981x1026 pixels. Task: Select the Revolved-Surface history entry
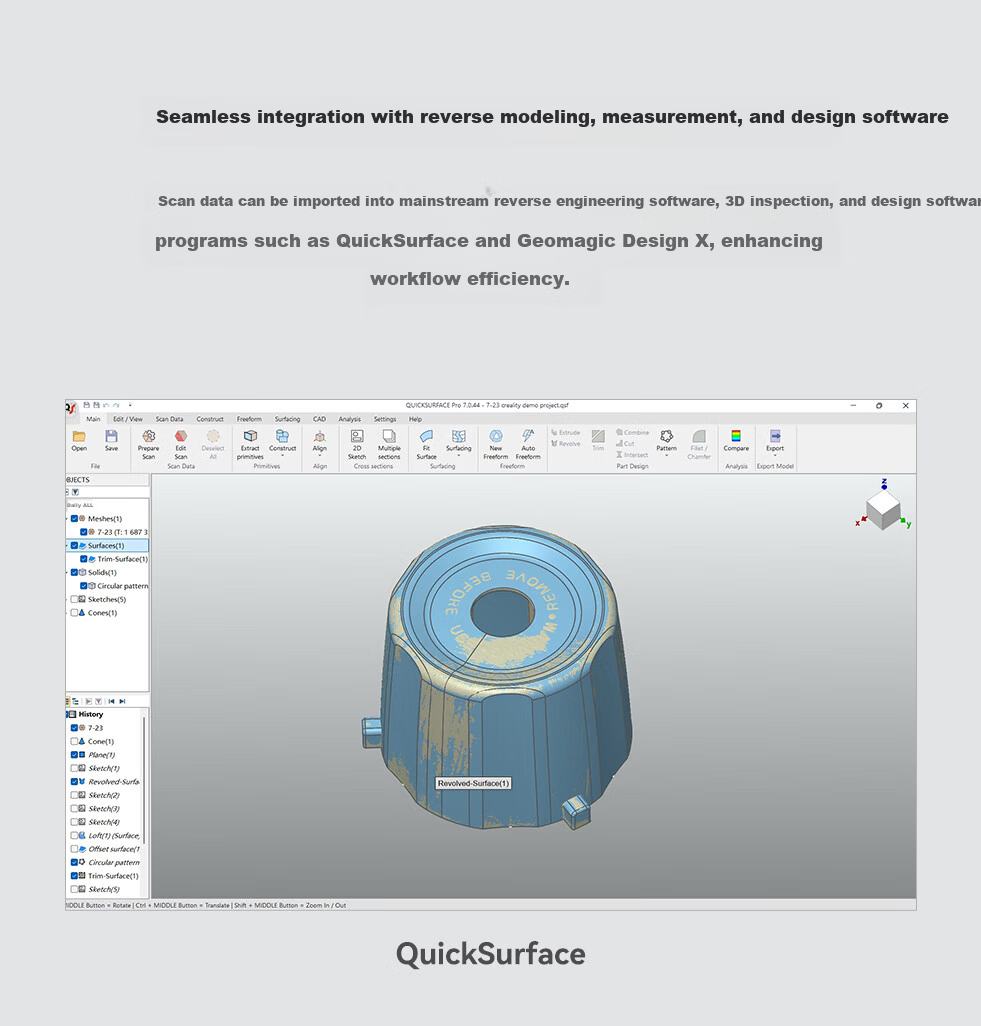pyautogui.click(x=107, y=781)
